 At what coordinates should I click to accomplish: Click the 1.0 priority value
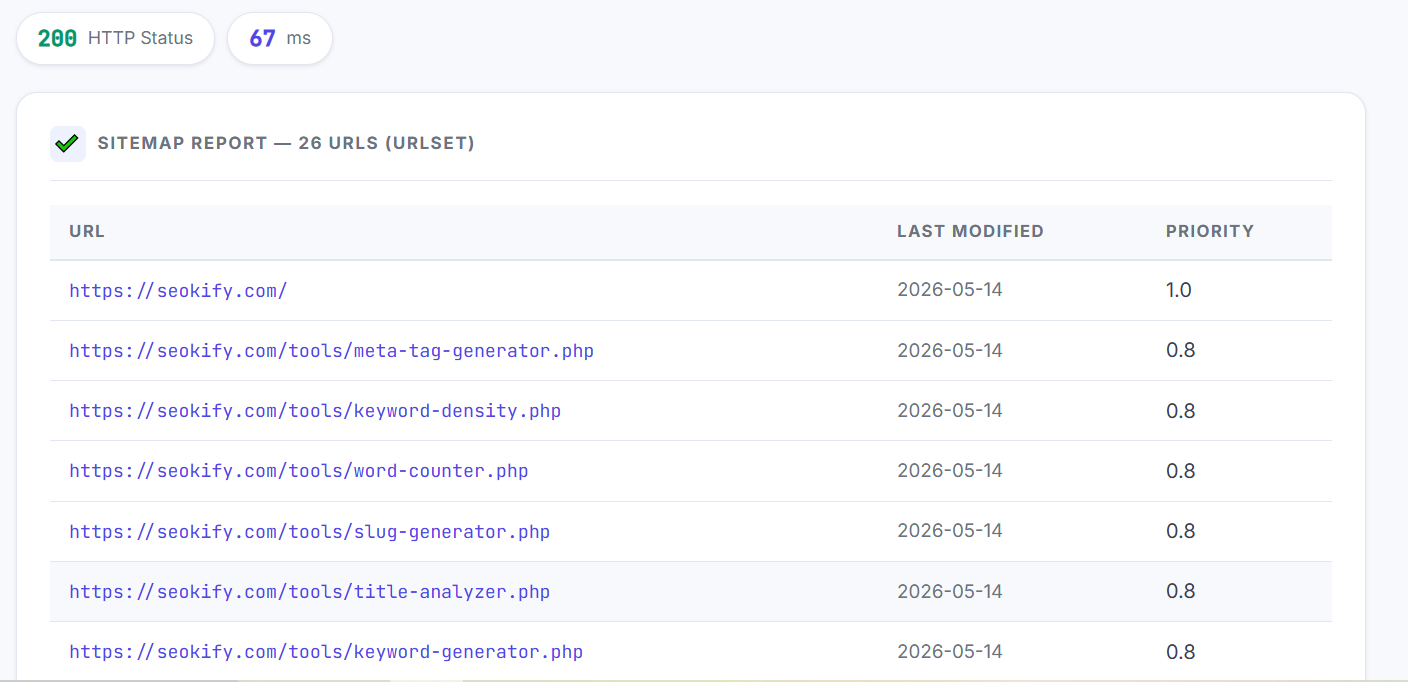click(x=1179, y=290)
